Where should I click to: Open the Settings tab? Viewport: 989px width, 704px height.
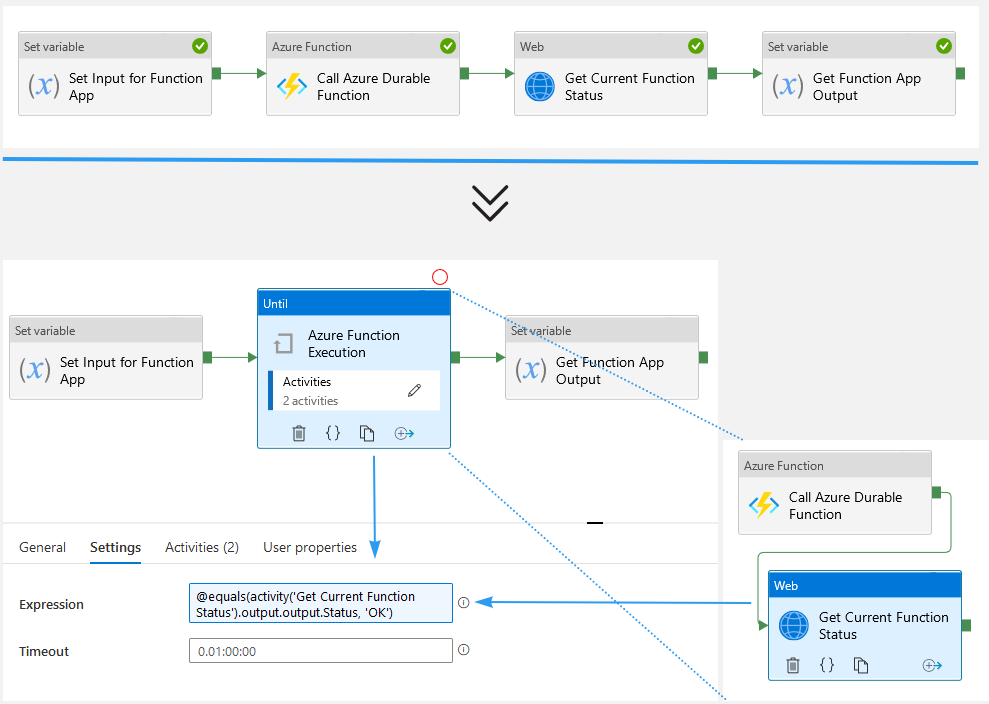tap(115, 548)
